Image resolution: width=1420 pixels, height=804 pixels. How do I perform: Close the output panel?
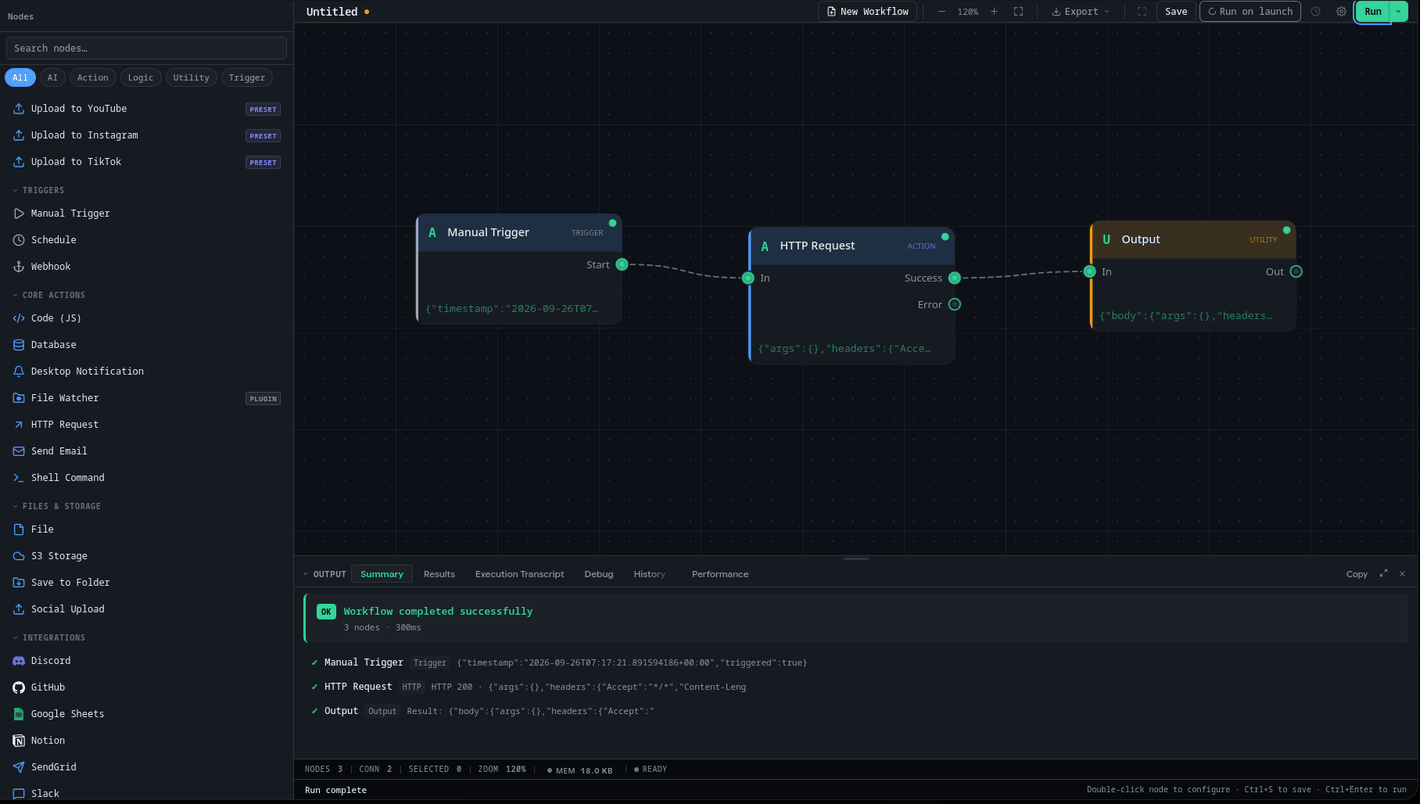[x=1402, y=573]
